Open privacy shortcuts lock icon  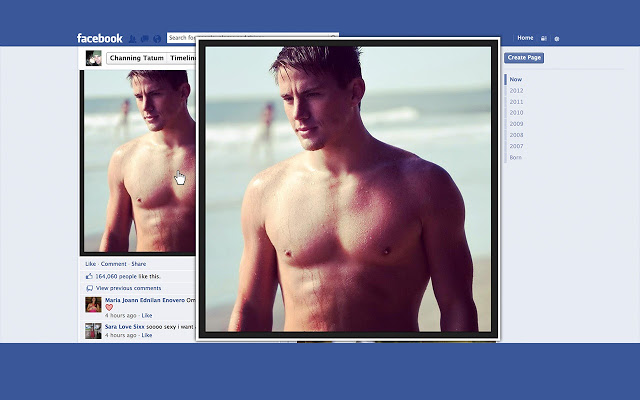coord(544,38)
